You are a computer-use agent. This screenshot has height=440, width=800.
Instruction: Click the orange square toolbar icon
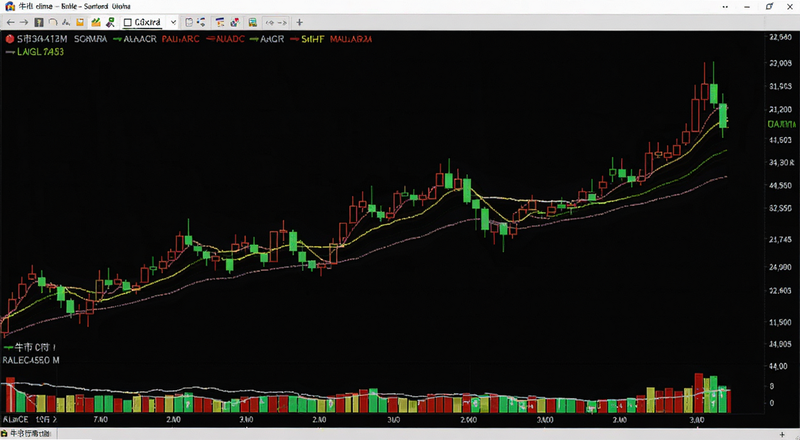pyautogui.click(x=80, y=22)
